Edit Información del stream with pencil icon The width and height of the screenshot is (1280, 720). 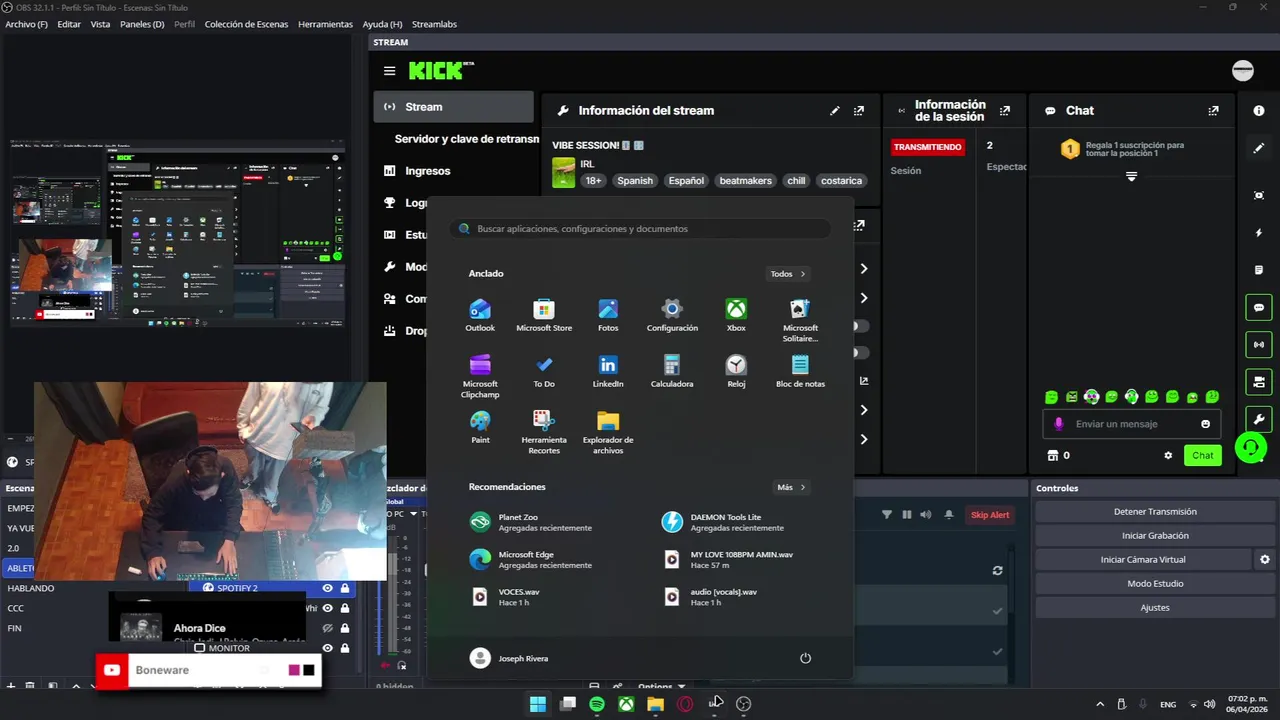tap(835, 111)
